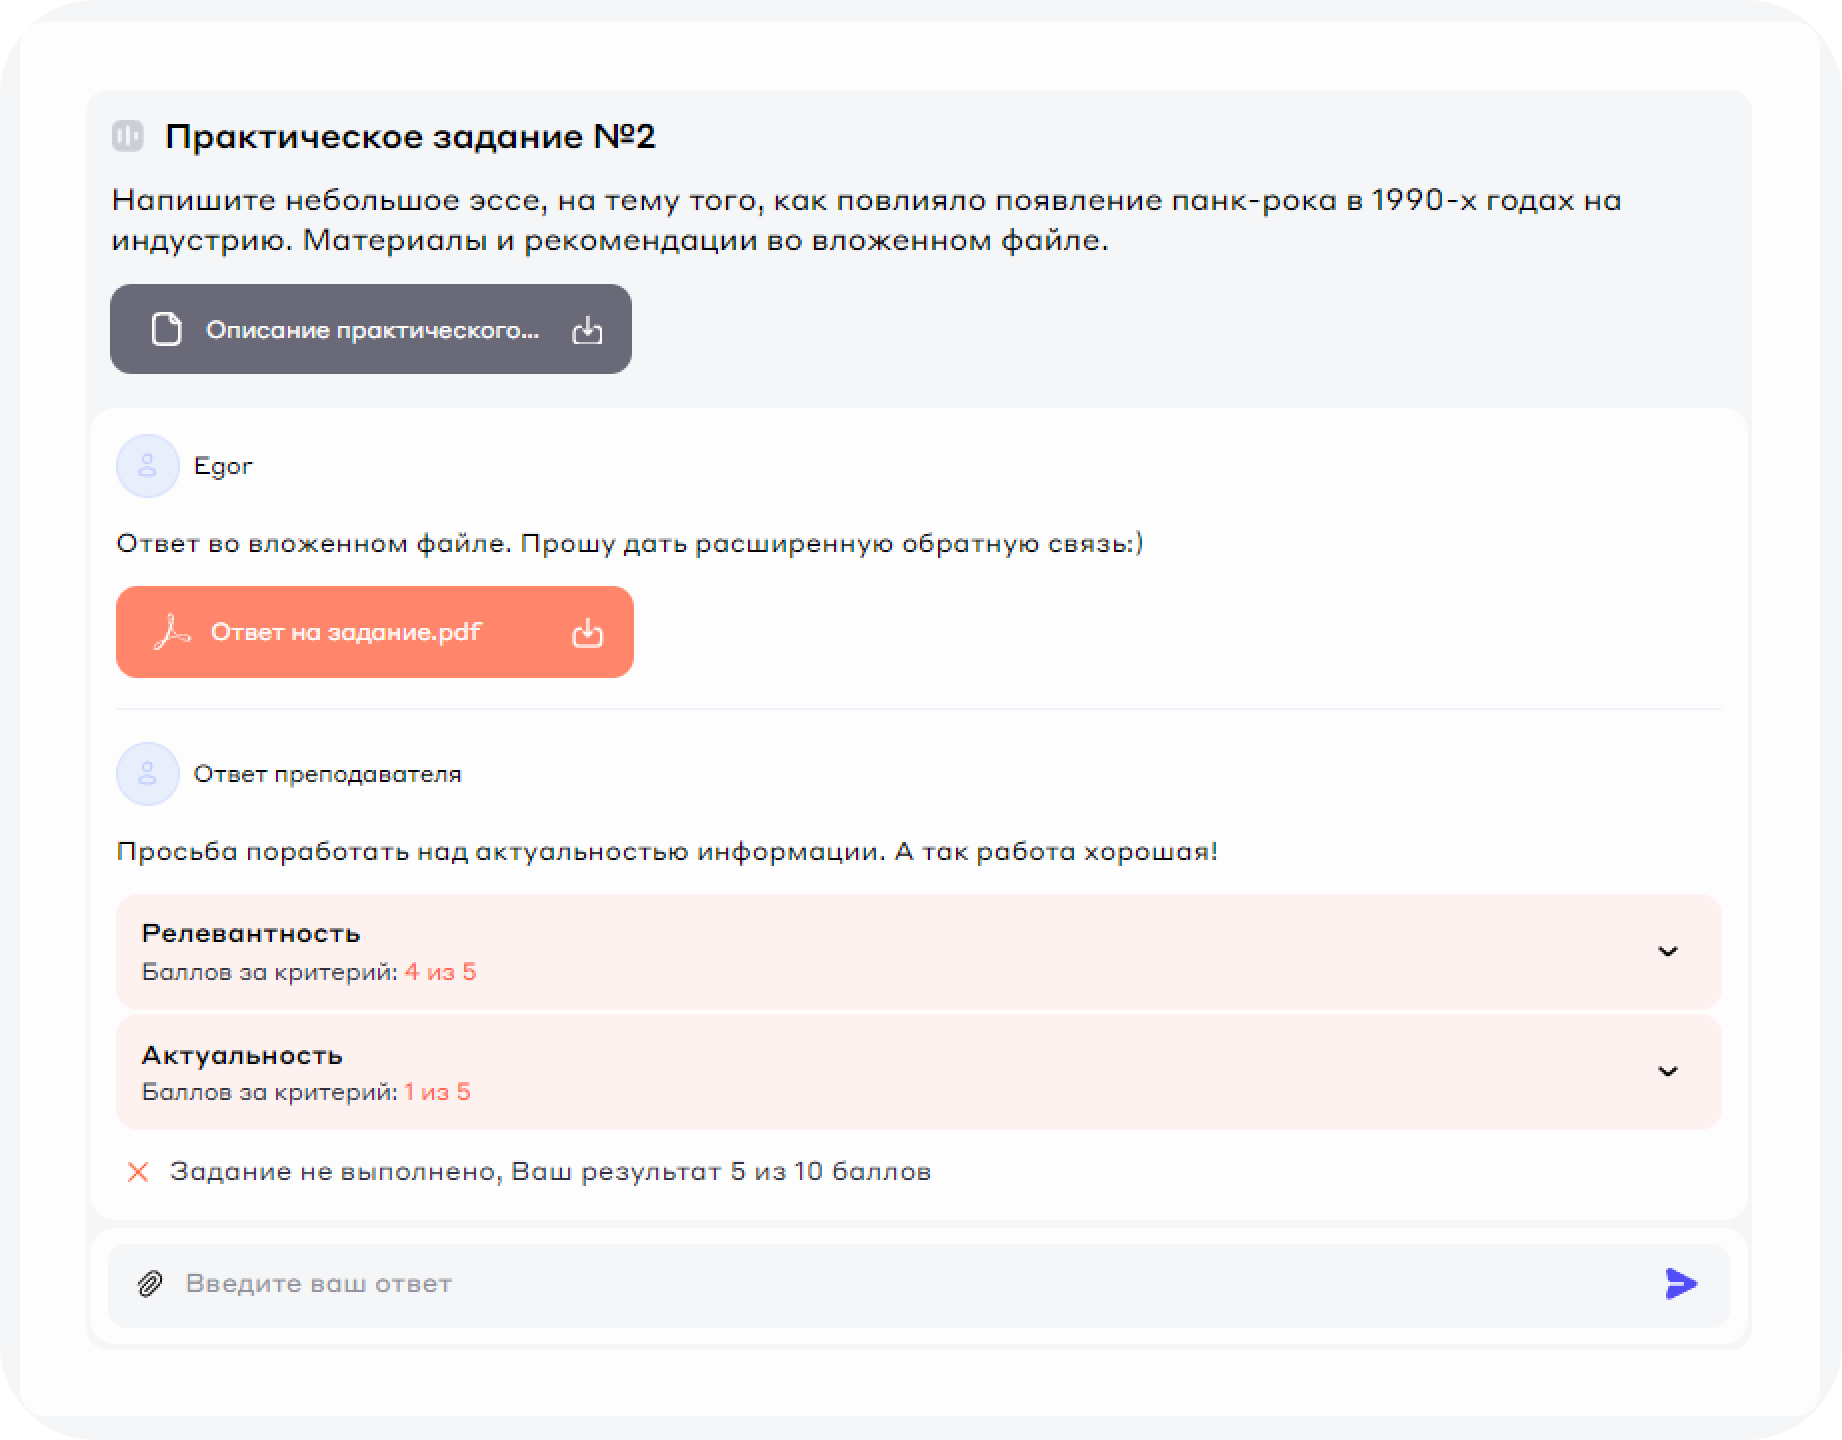Open the Ответ на задание.pdf file name
Screen dimensions: 1842x1440
coord(346,632)
